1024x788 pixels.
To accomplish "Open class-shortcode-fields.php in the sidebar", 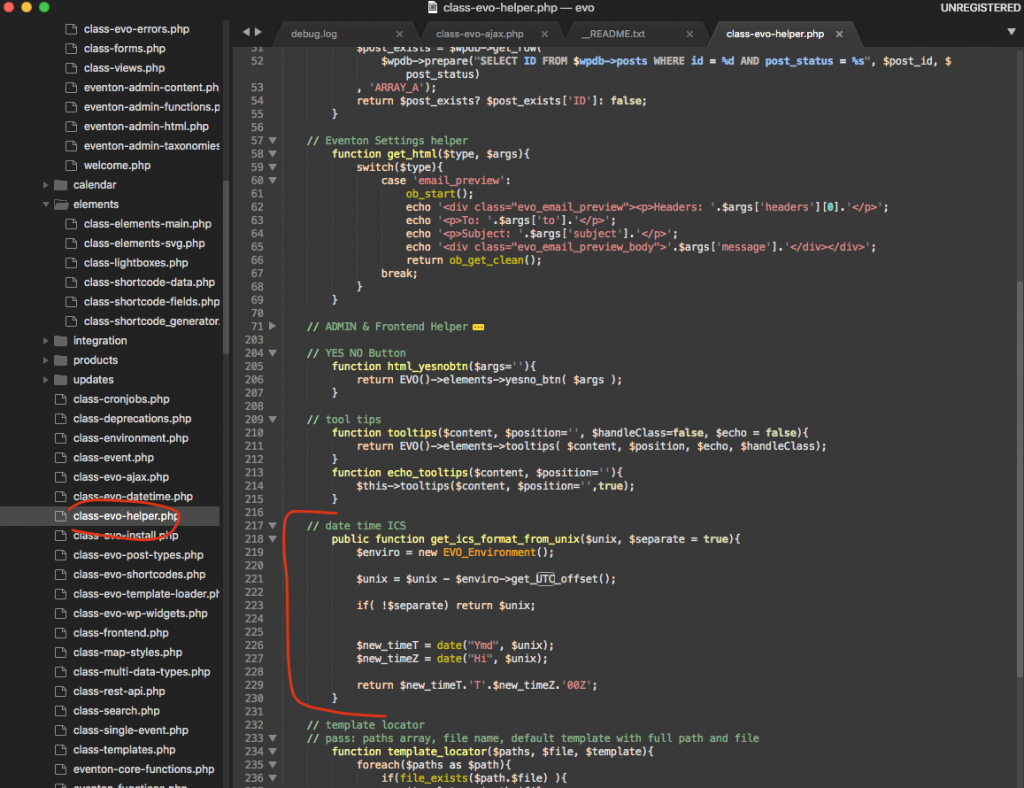I will click(x=152, y=302).
